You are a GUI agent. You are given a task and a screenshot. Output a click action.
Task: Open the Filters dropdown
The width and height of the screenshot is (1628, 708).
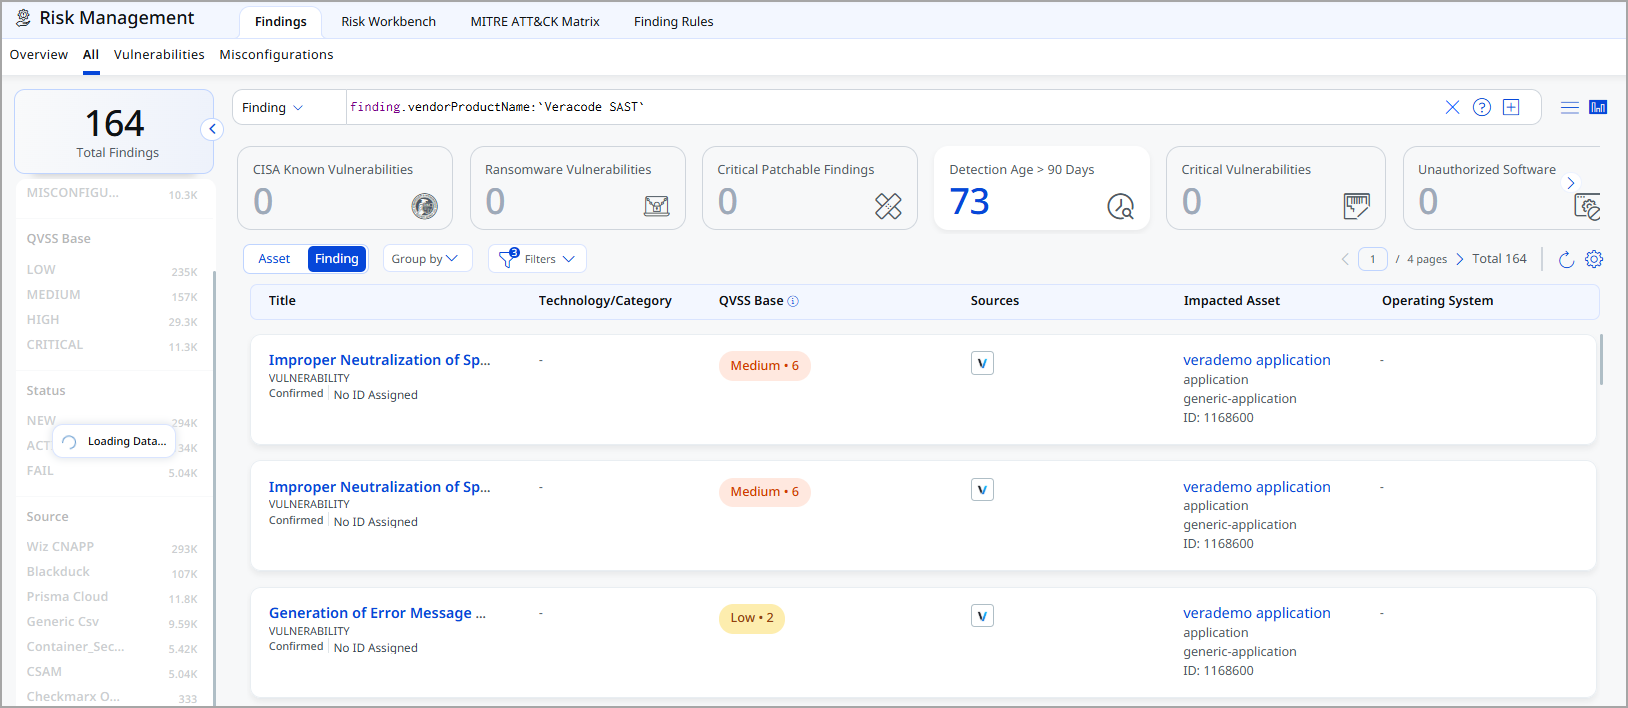point(538,259)
